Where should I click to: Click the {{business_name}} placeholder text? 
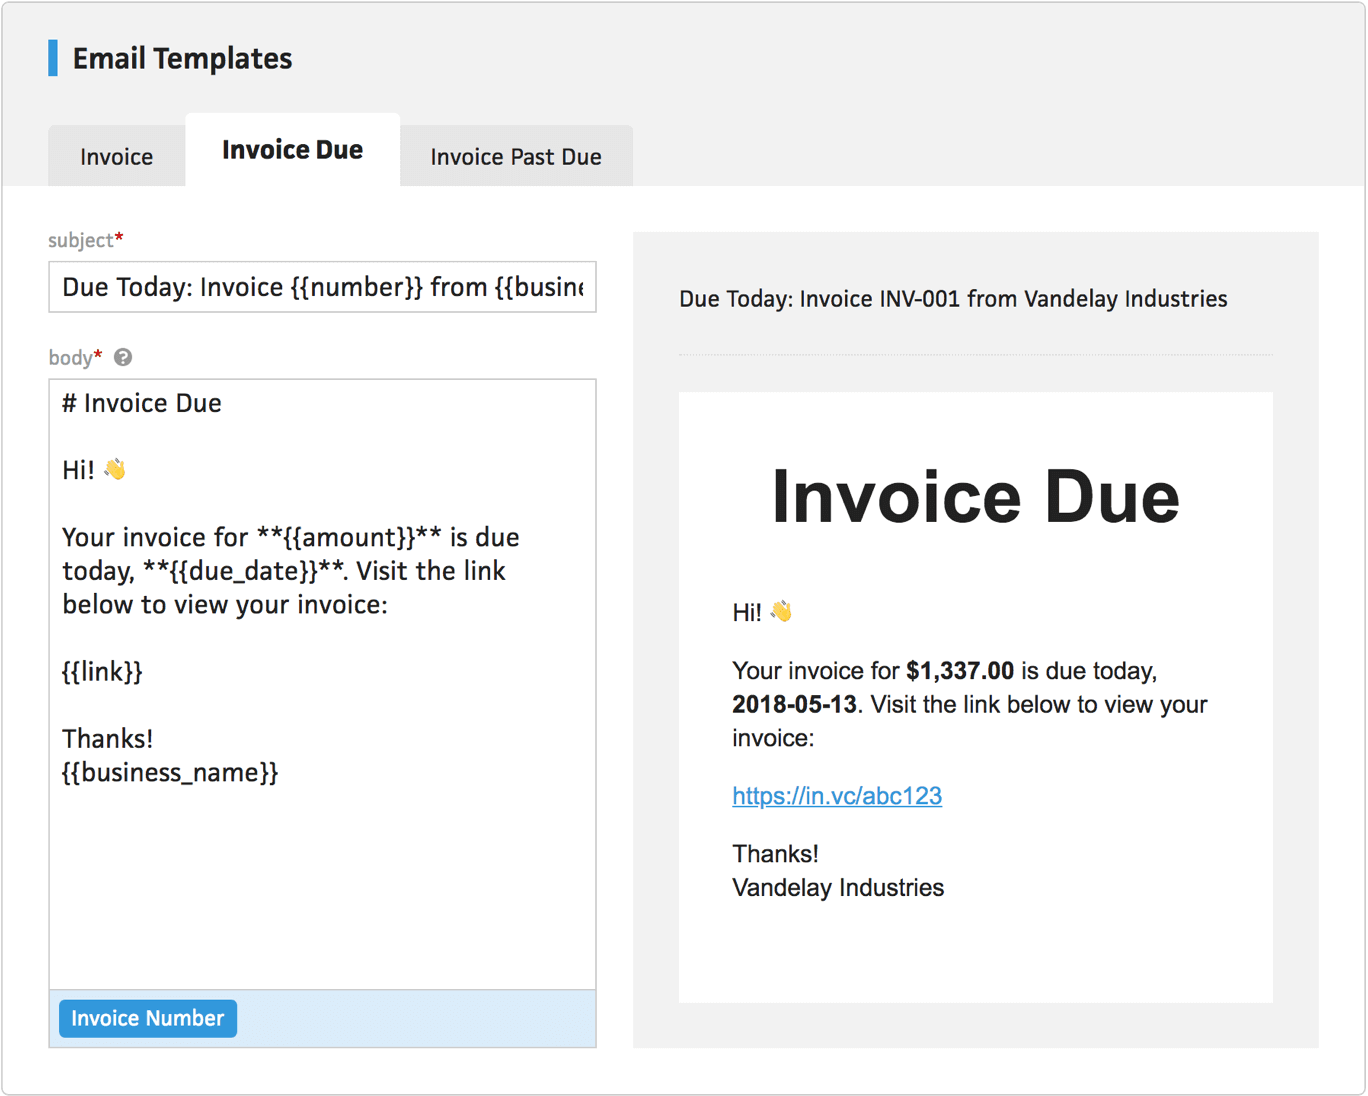(169, 772)
